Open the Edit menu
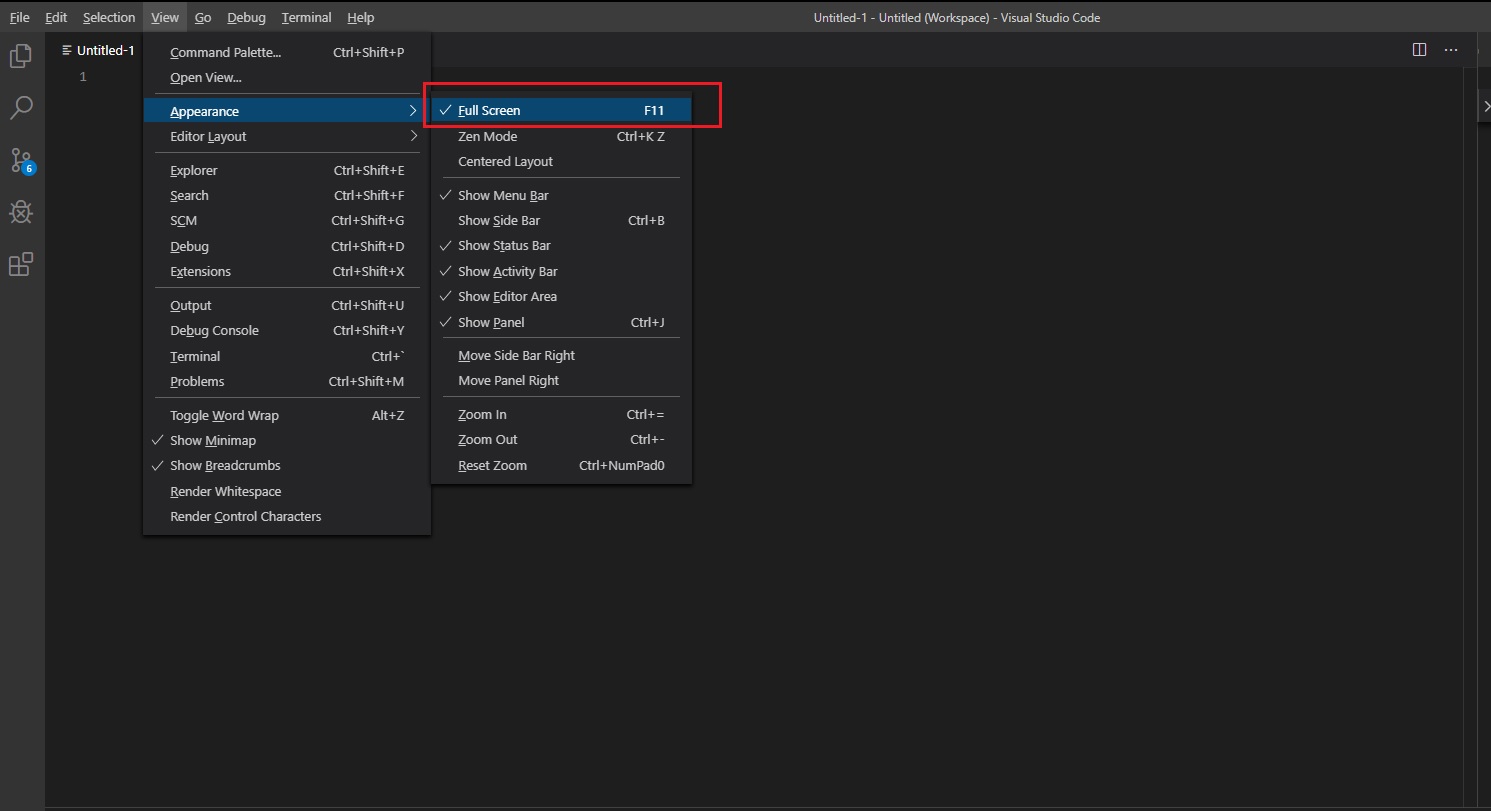 click(x=56, y=17)
